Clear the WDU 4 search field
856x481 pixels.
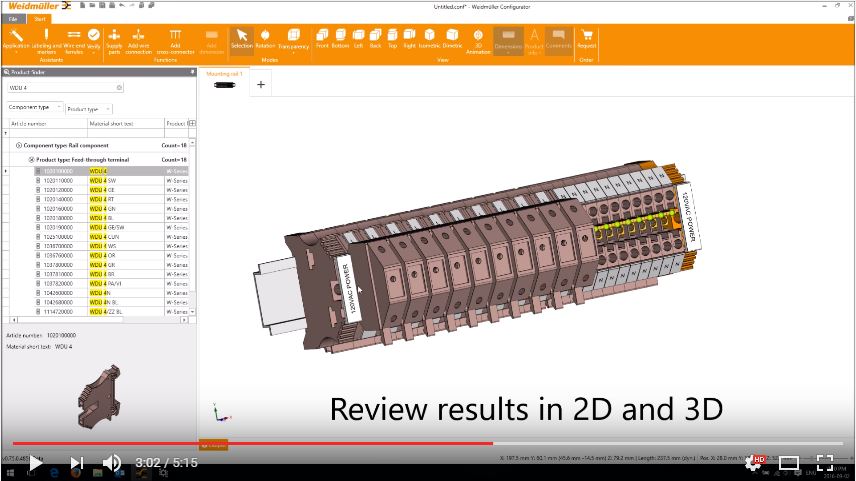[x=119, y=87]
